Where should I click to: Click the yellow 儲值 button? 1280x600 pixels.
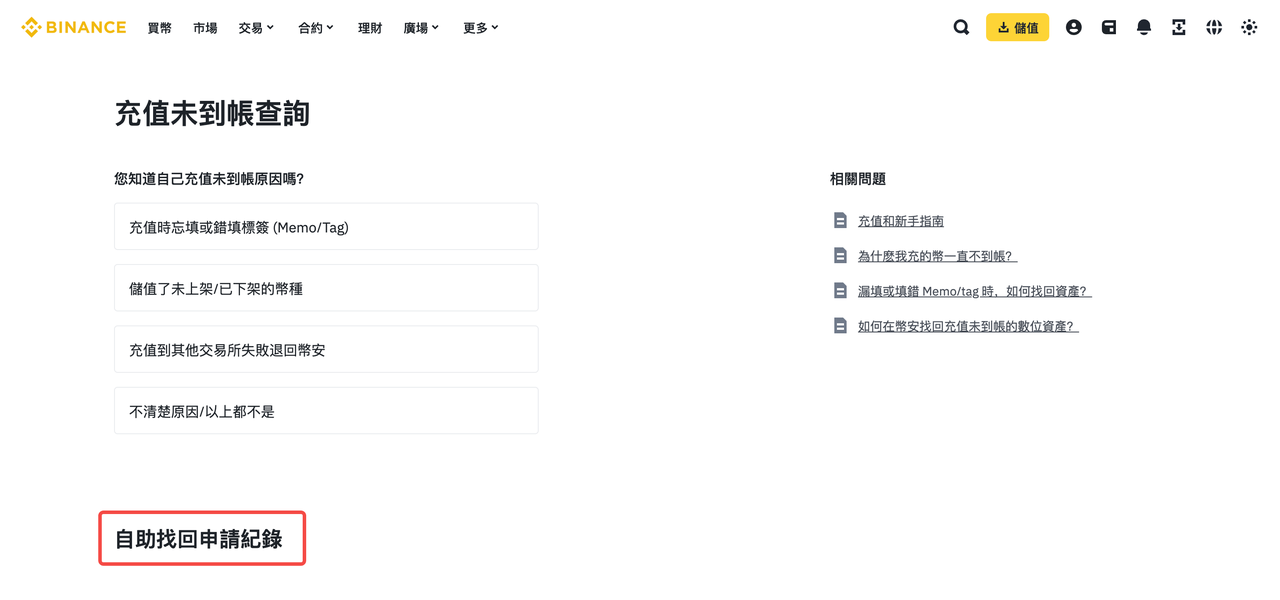(1017, 28)
